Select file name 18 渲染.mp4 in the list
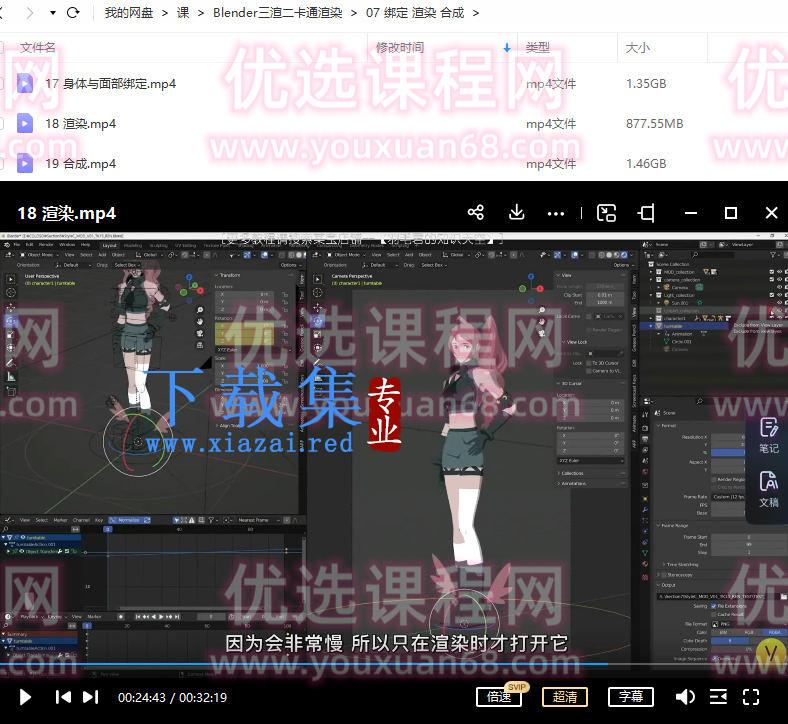The width and height of the screenshot is (788, 724). (80, 124)
